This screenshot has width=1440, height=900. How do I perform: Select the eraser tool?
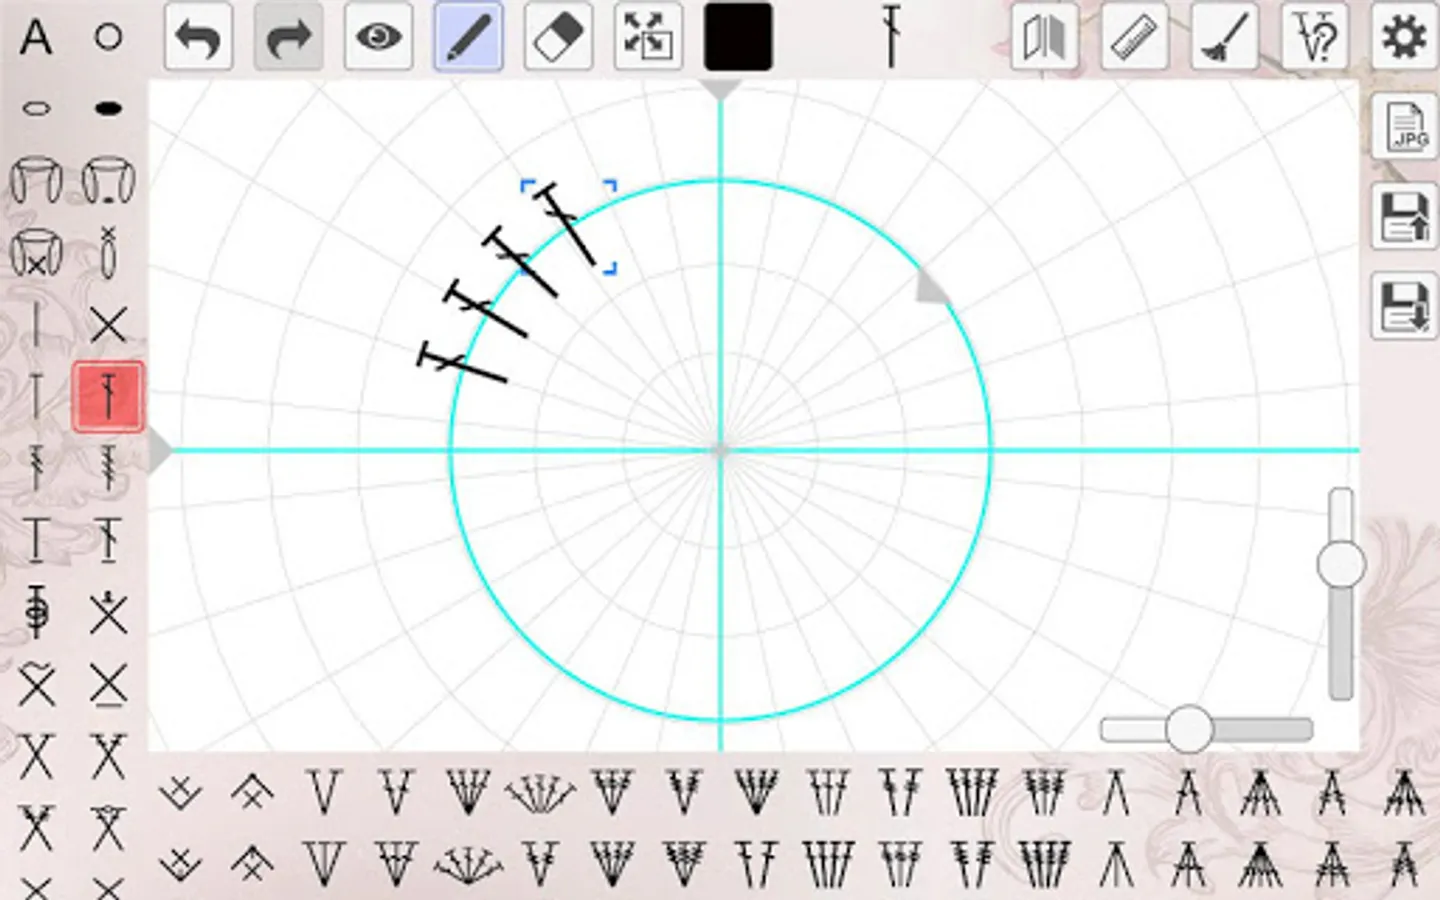click(x=558, y=36)
